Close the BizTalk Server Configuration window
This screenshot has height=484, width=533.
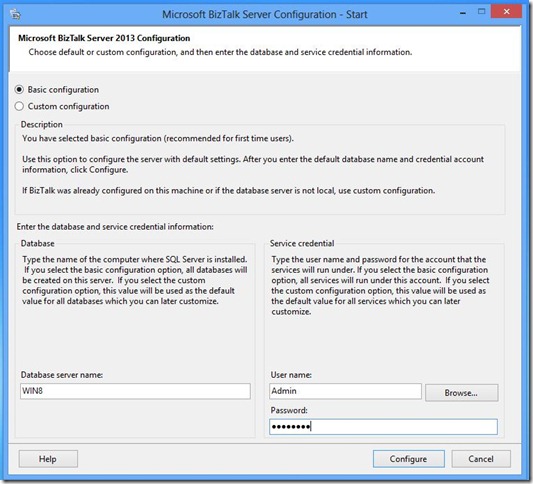pos(506,12)
